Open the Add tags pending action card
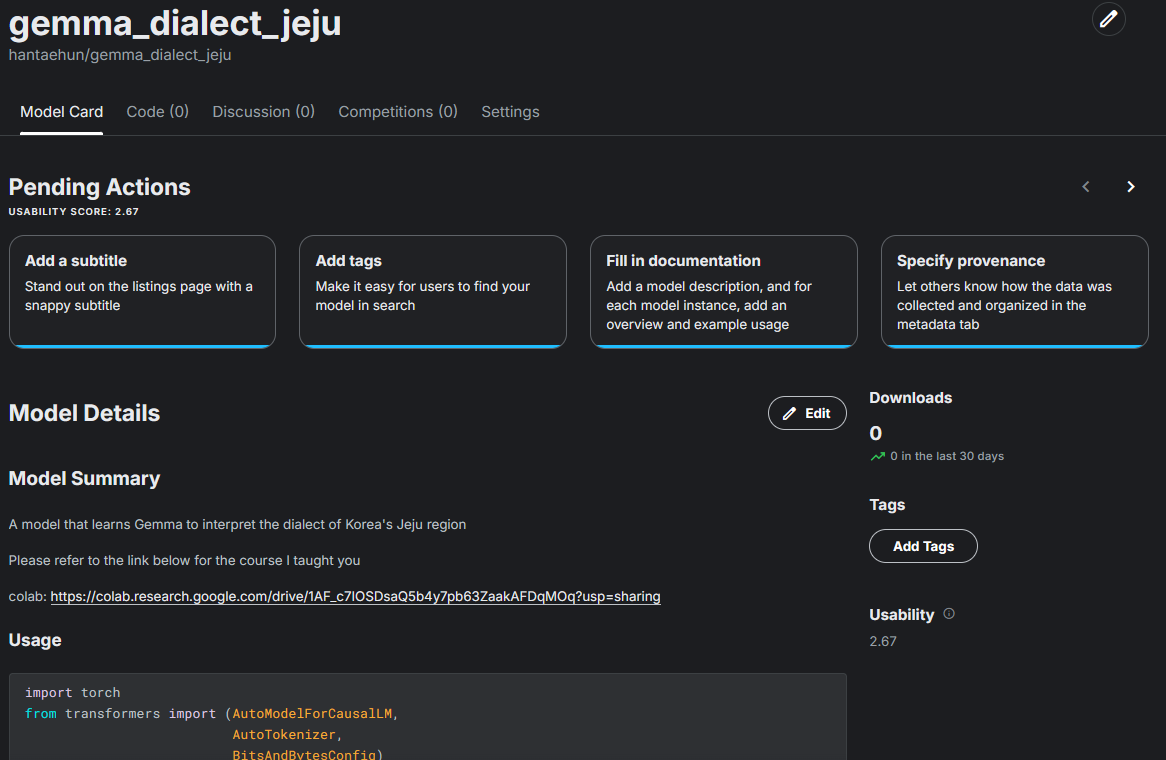1166x760 pixels. (432, 291)
